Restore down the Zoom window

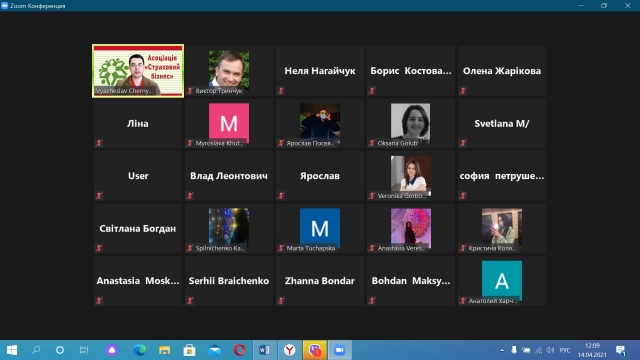pos(604,5)
